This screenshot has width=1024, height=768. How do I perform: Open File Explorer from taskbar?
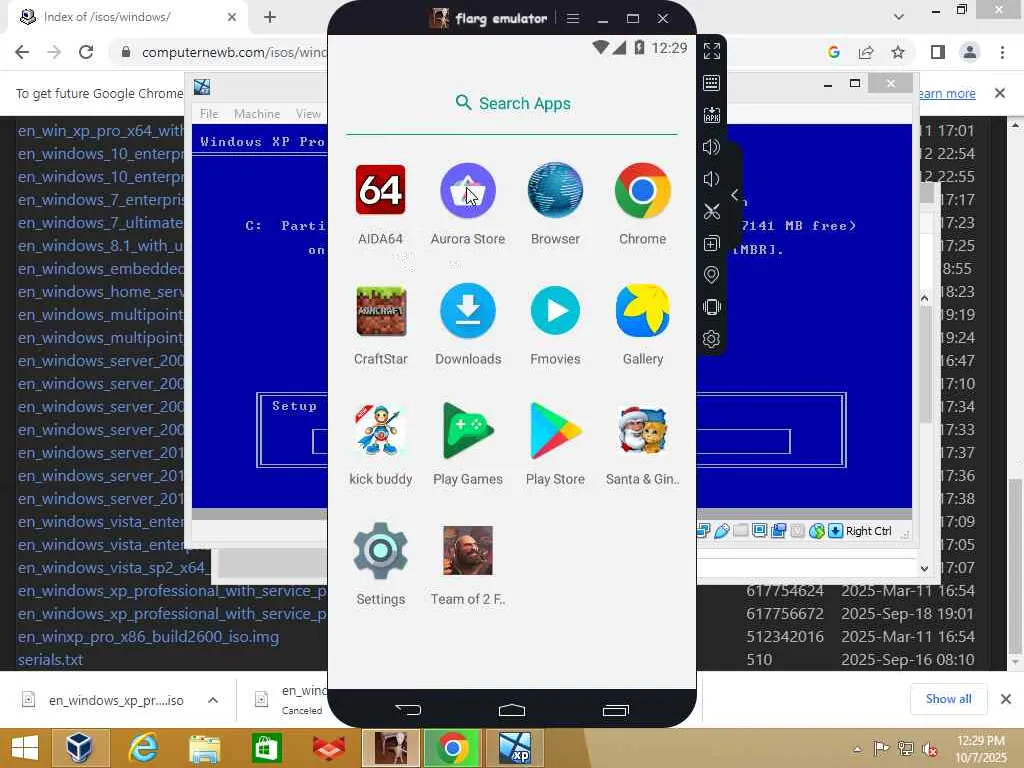click(204, 748)
